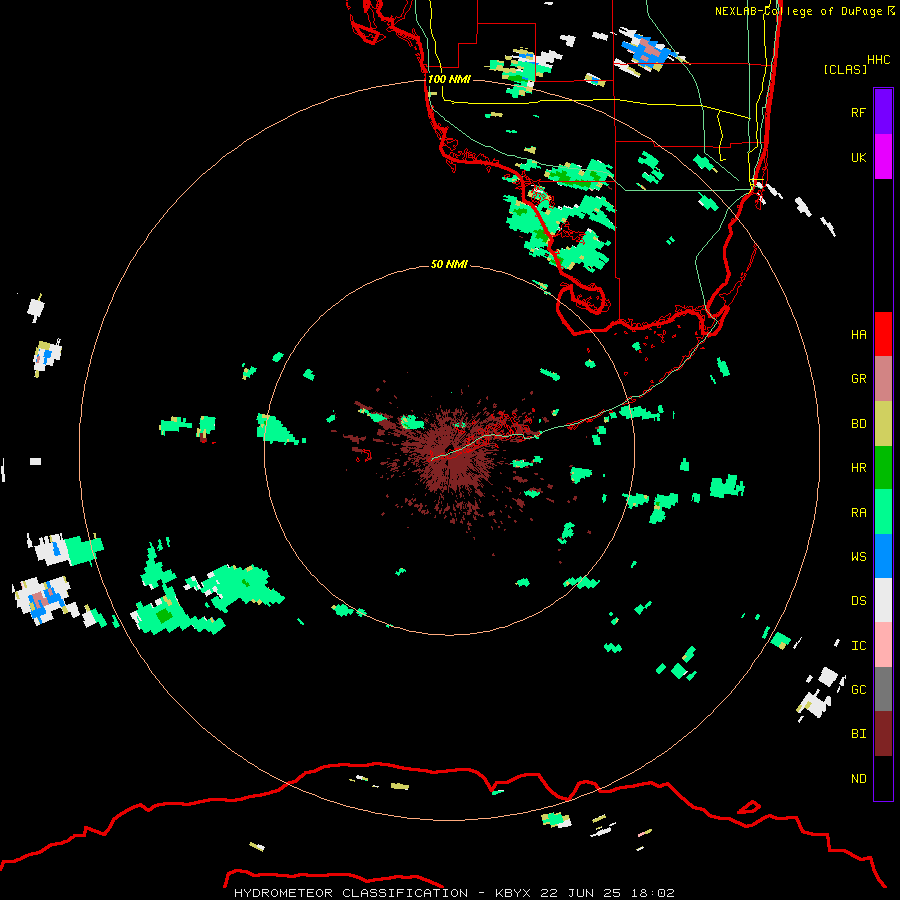Click the 100 NMI range ring label
Screen dimensions: 900x900
point(449,79)
